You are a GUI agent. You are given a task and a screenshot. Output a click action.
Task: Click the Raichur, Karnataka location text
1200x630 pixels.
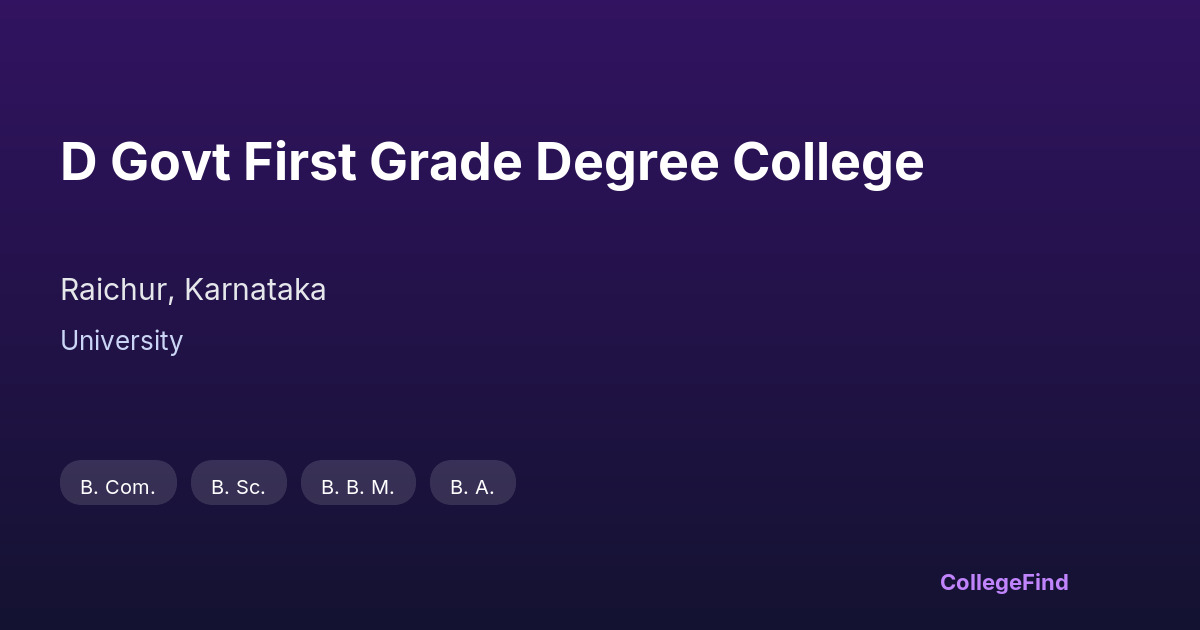[193, 290]
